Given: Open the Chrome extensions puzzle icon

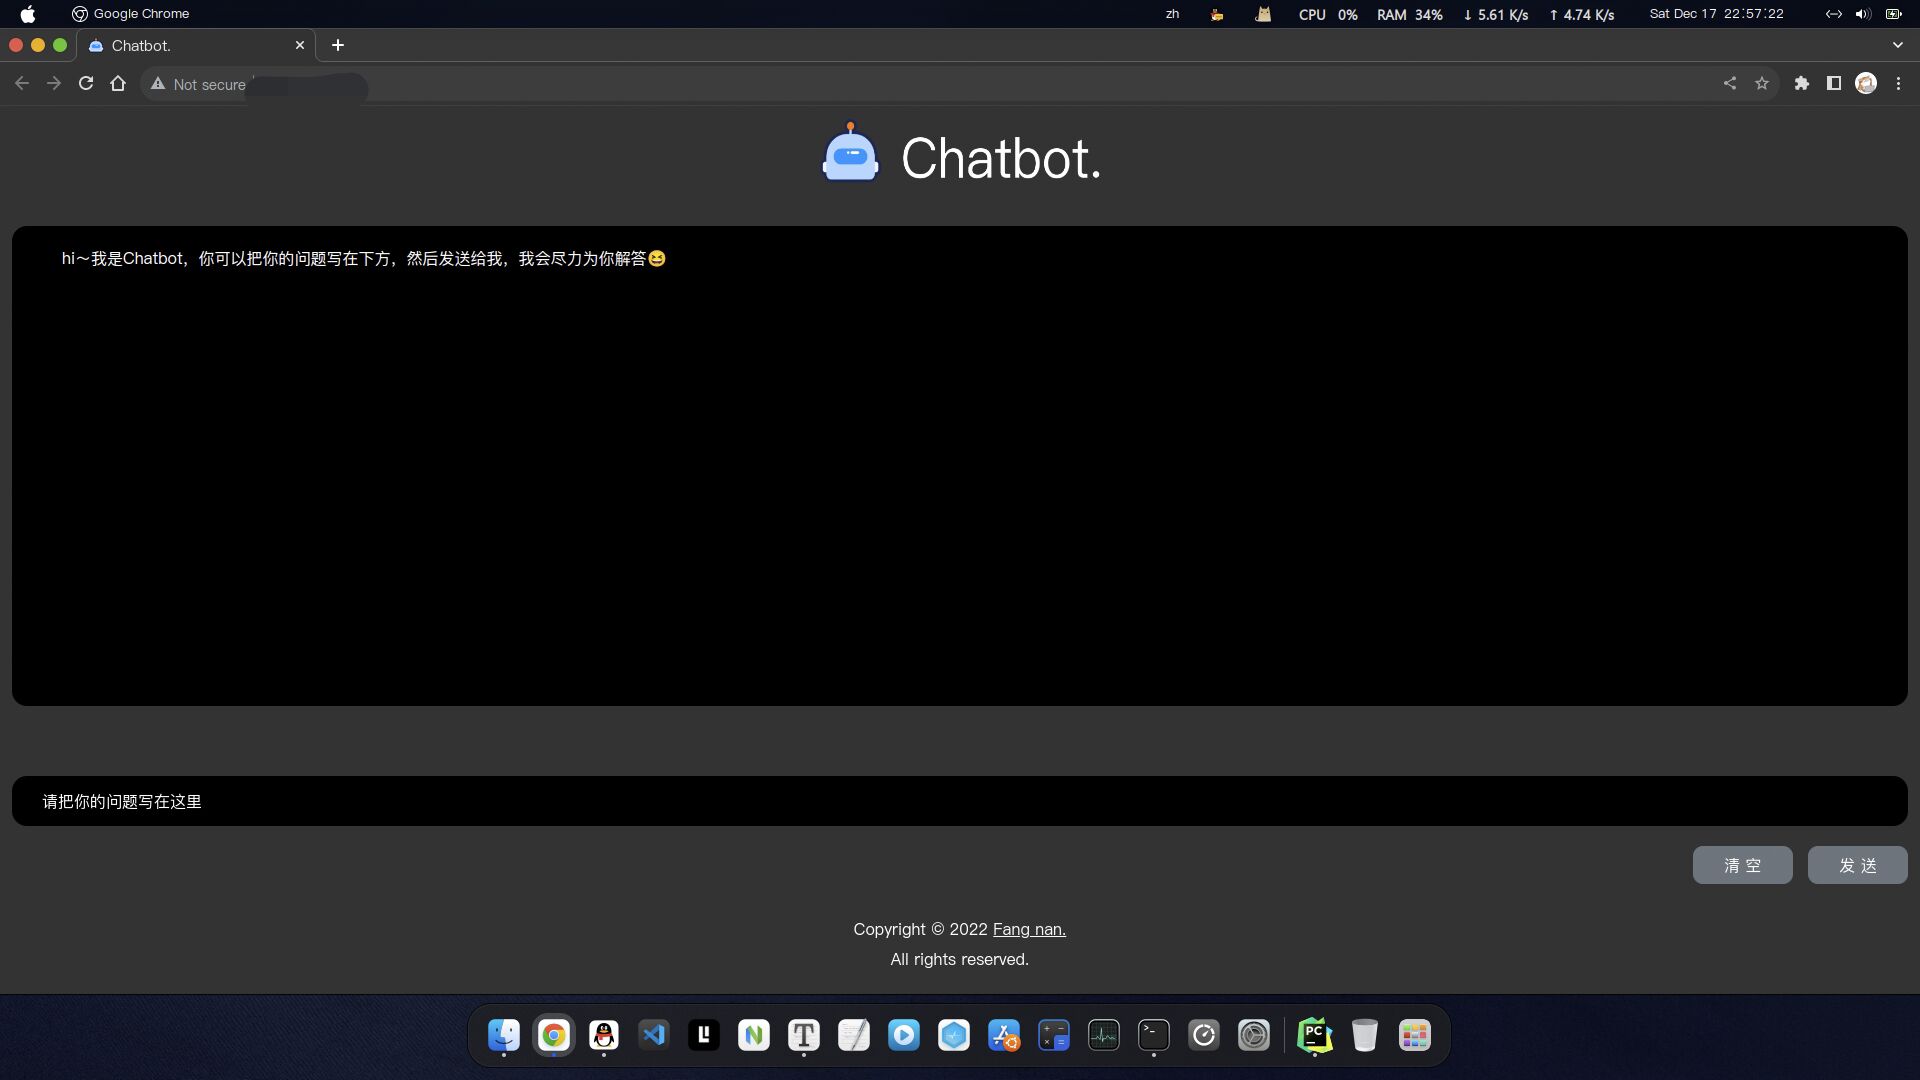Looking at the screenshot, I should coord(1802,84).
